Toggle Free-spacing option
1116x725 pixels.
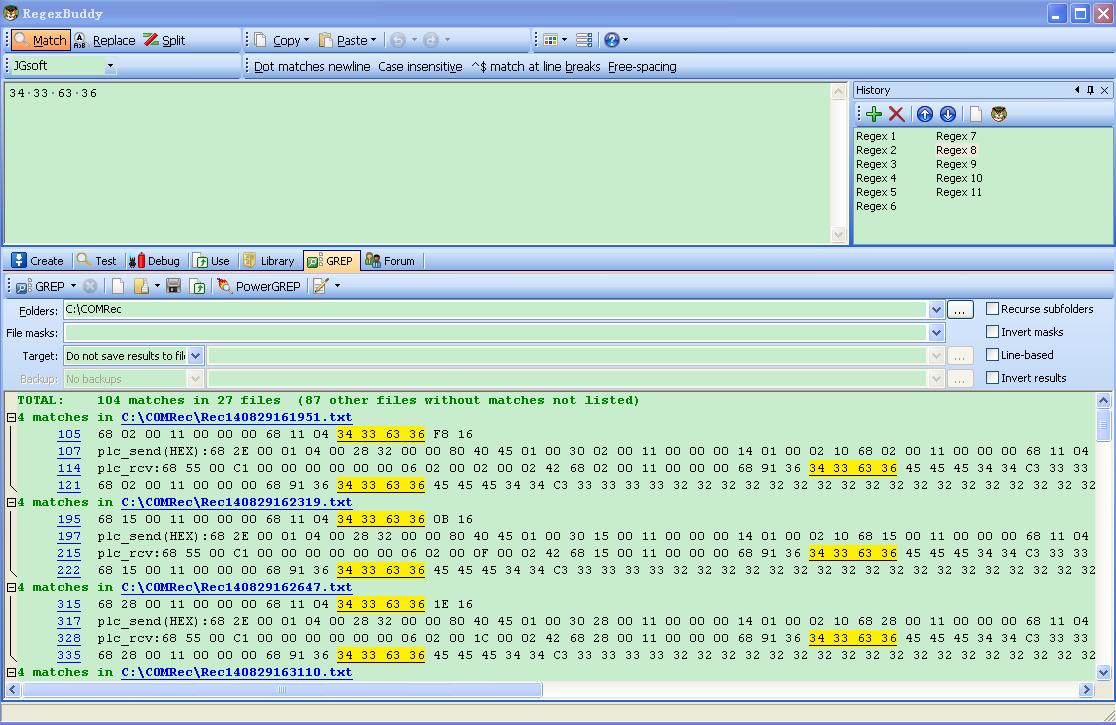pyautogui.click(x=642, y=66)
